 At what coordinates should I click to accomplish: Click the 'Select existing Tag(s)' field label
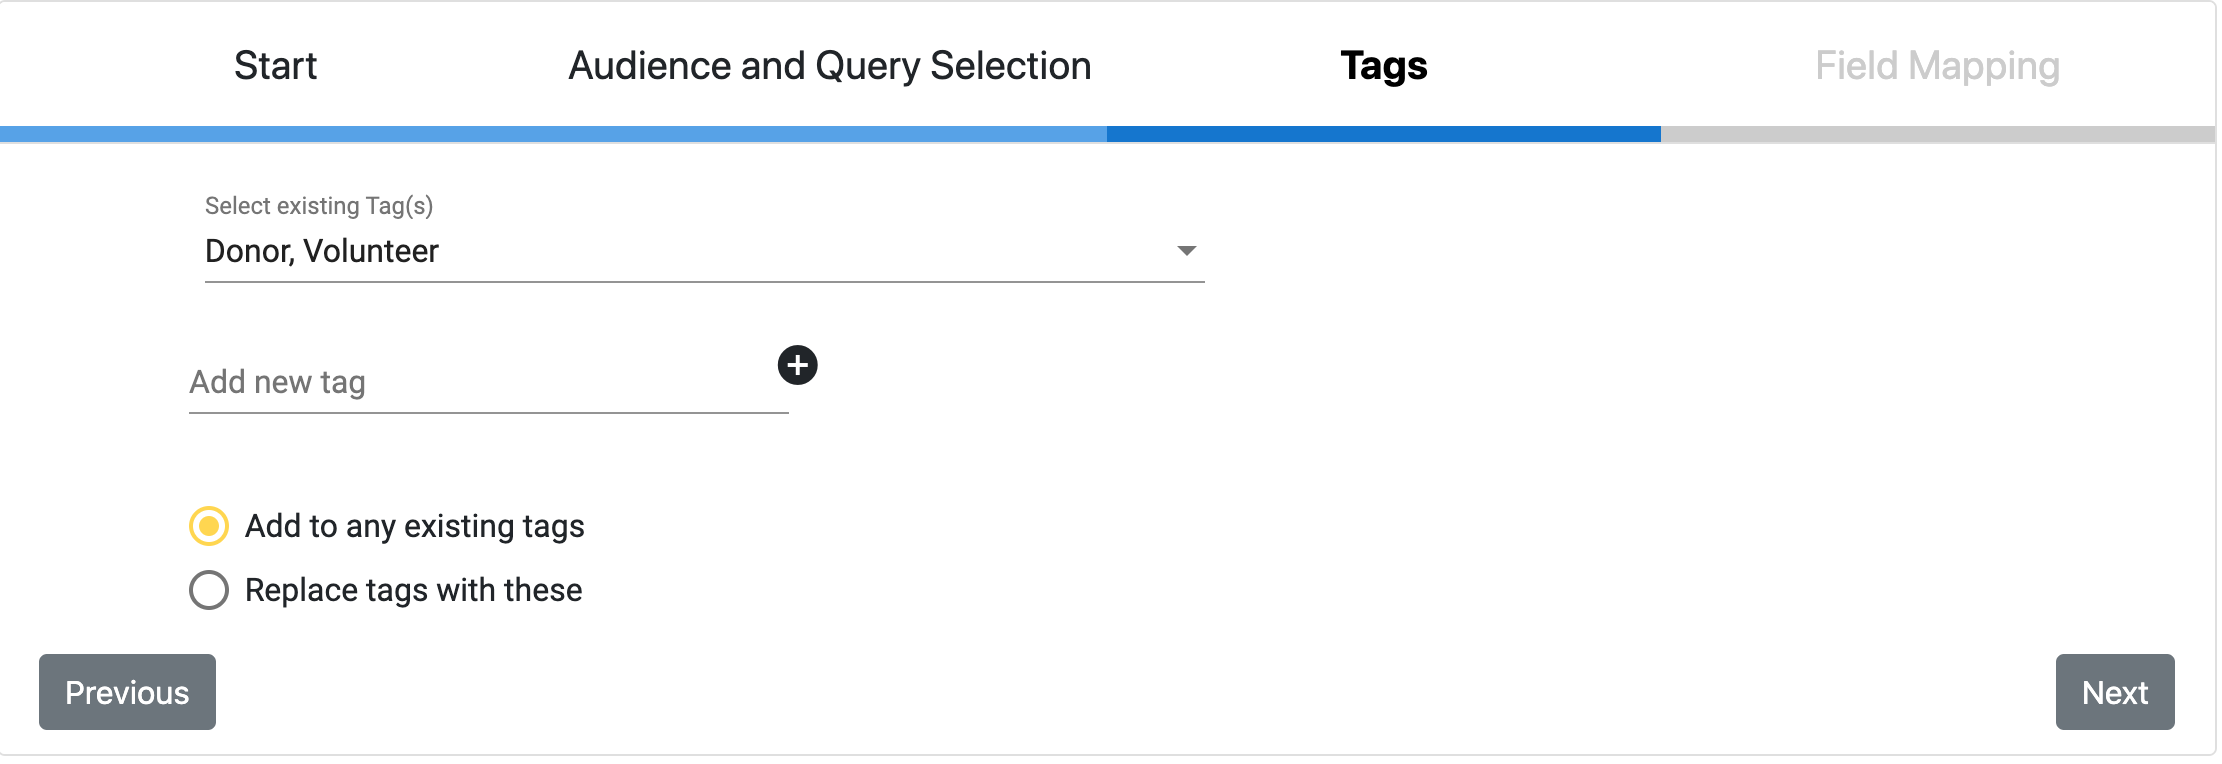(x=319, y=206)
